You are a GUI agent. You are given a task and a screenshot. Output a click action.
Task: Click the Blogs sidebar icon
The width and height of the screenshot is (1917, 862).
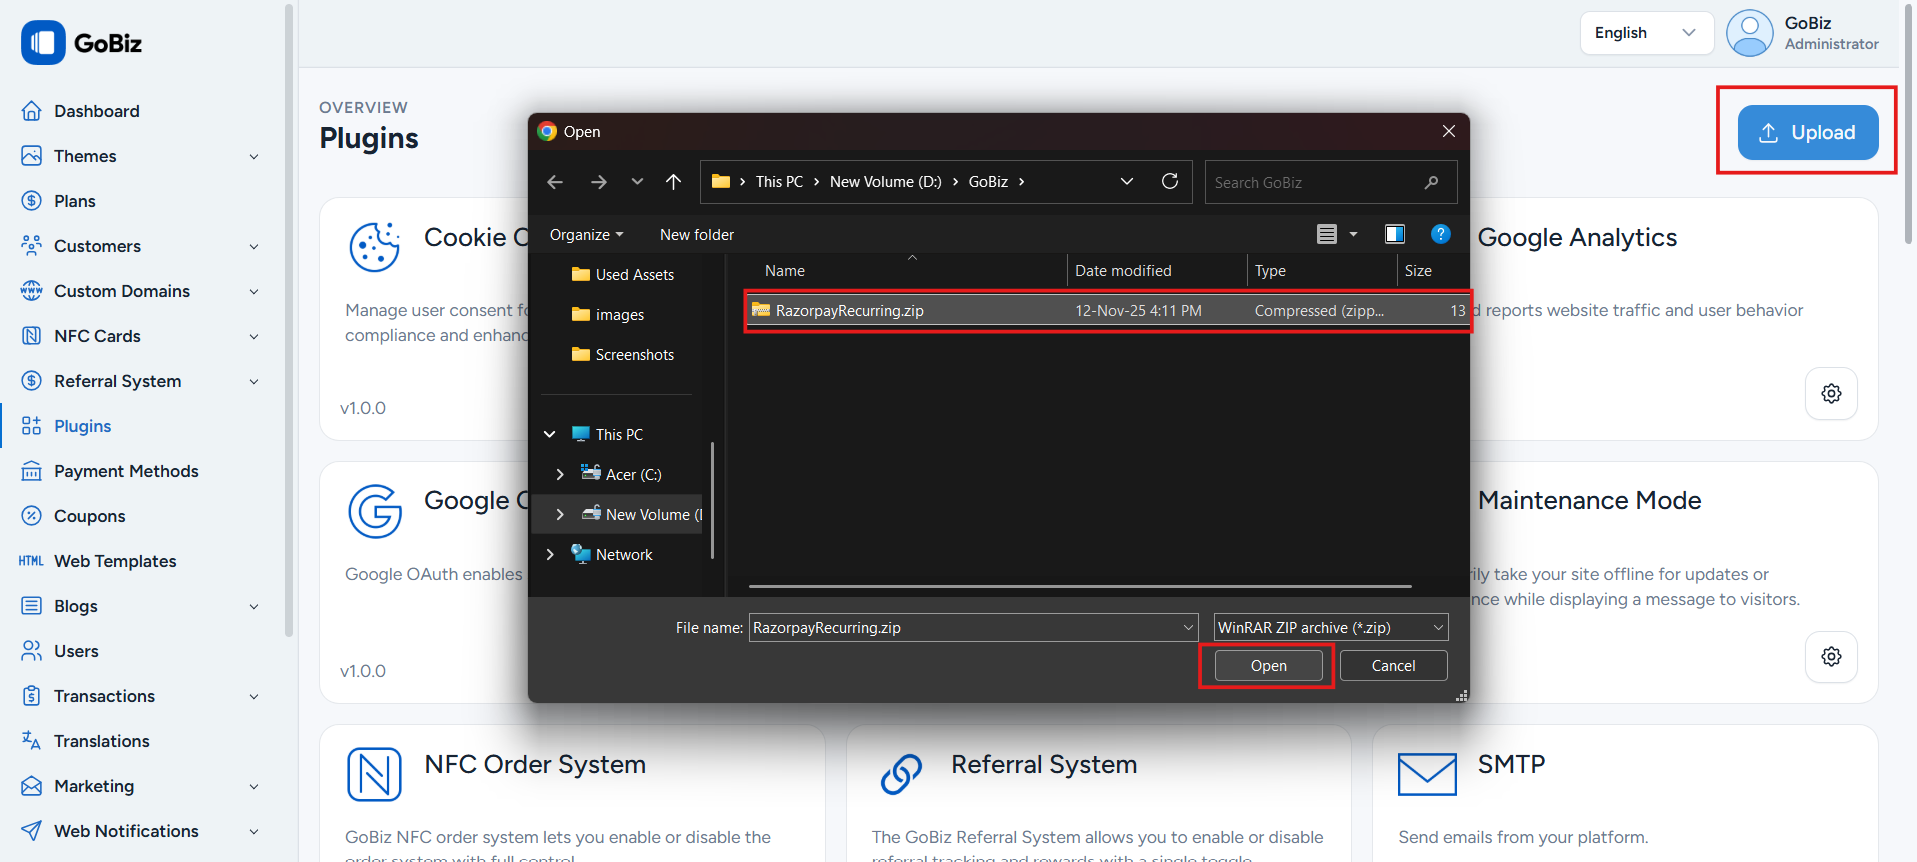32,606
